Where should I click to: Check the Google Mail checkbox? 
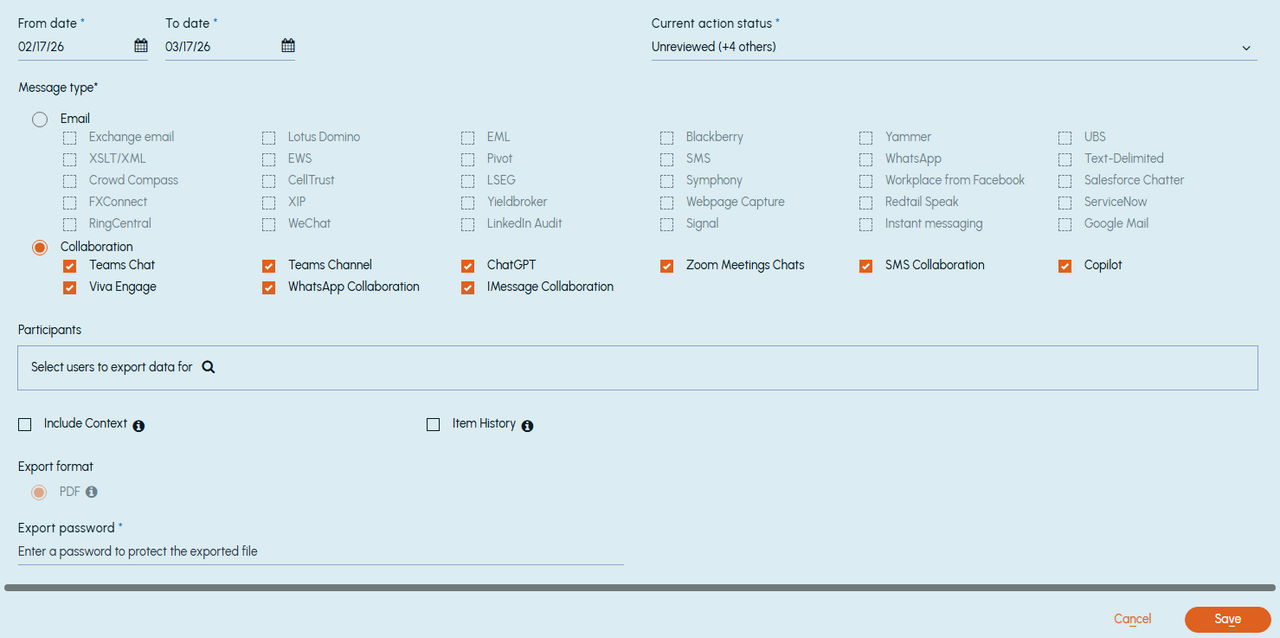coord(1064,225)
